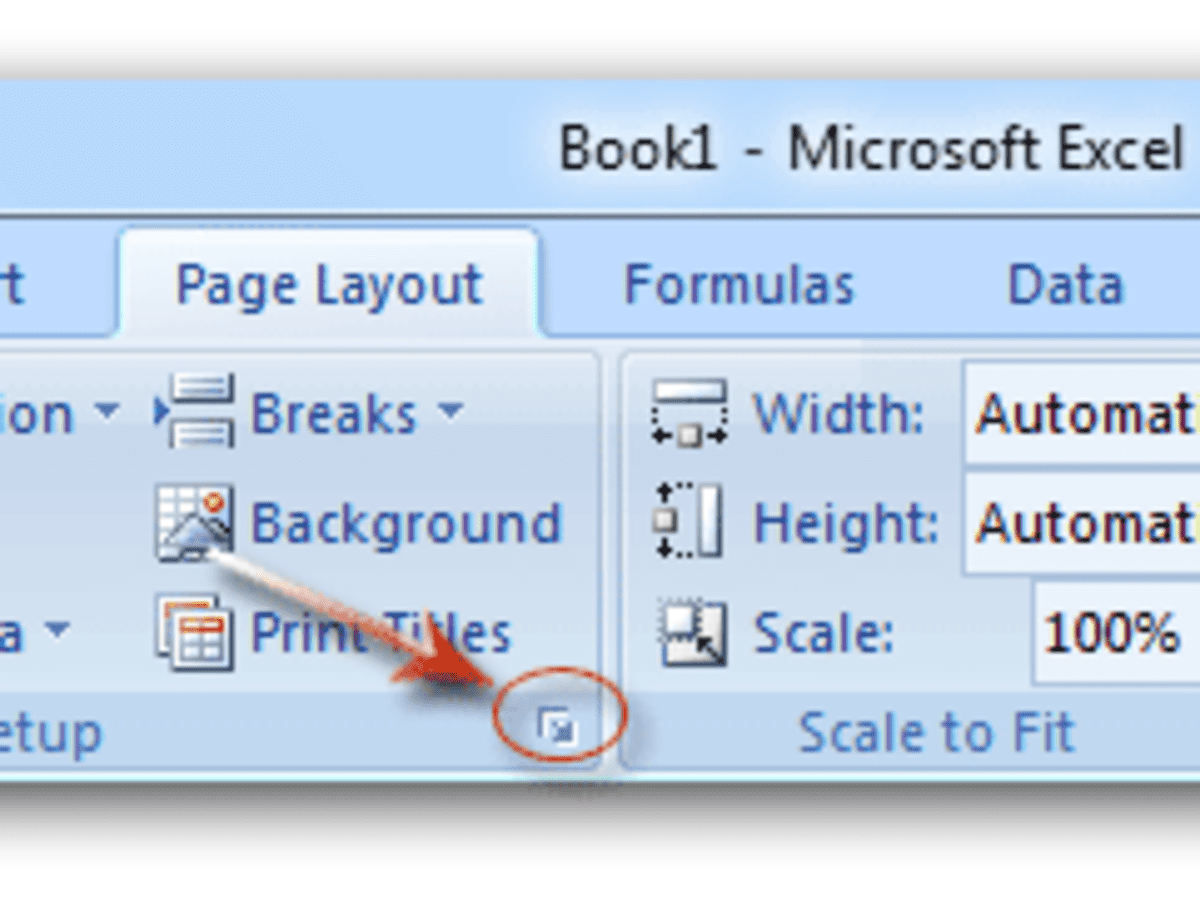The height and width of the screenshot is (900, 1200).
Task: Click the Width icon in Scale to Fit
Action: pyautogui.click(x=688, y=411)
